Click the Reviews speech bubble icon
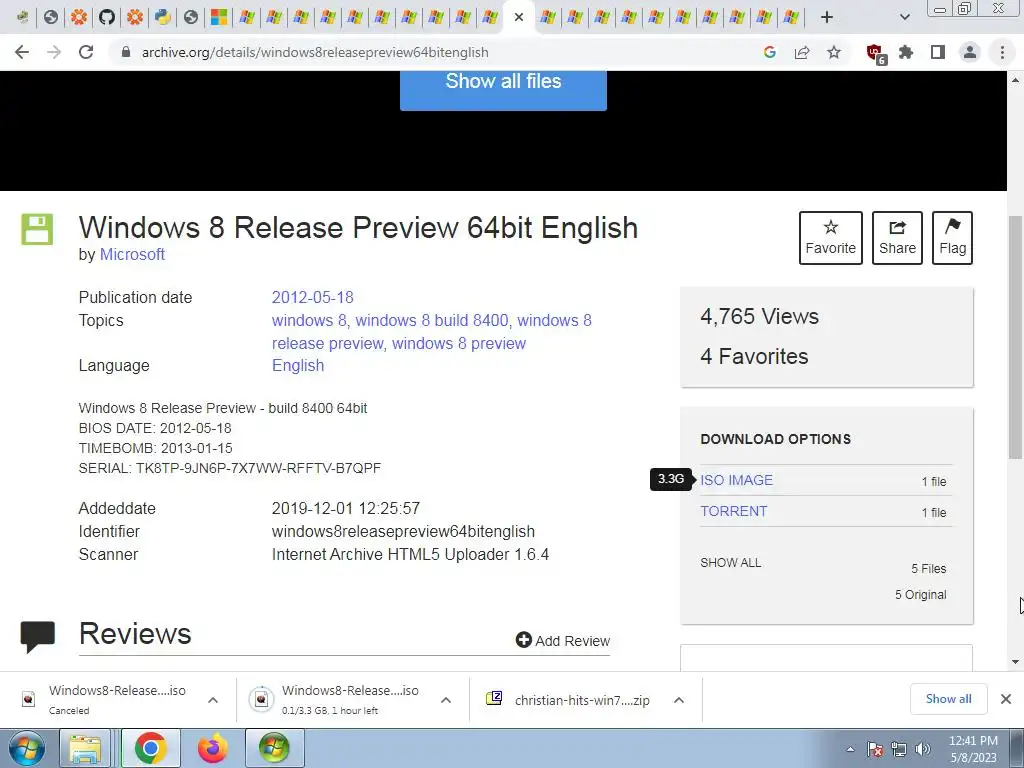1024x768 pixels. [37, 637]
